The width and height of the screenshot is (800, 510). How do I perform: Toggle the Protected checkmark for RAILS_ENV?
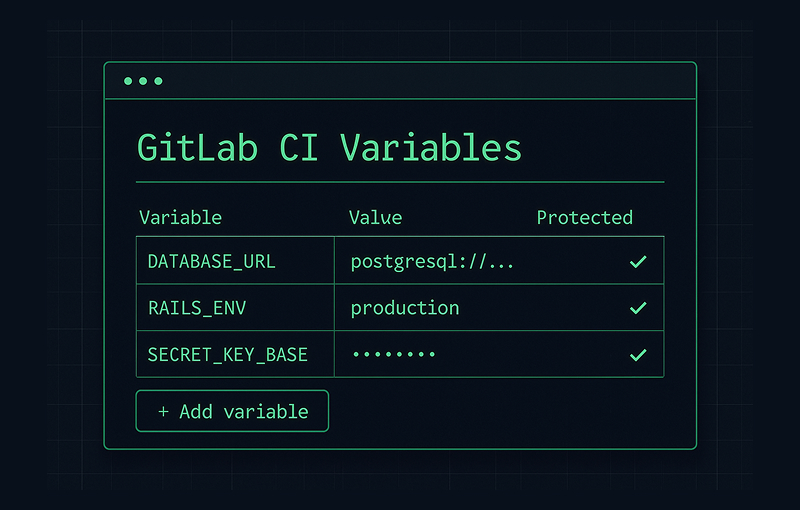[x=638, y=308]
